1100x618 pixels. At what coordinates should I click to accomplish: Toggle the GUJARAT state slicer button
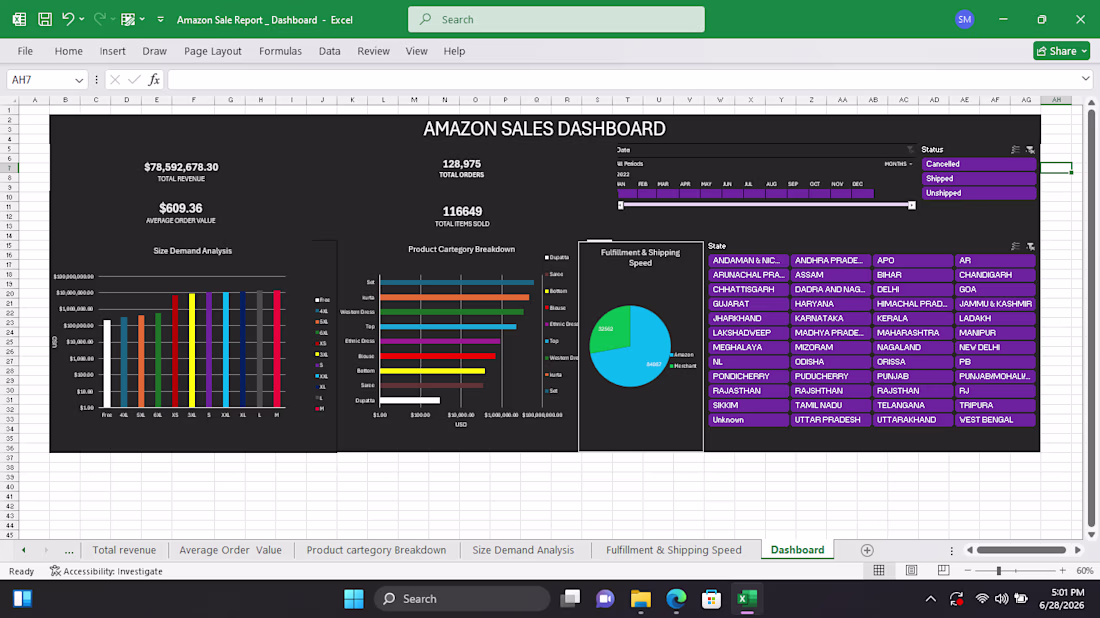[748, 304]
